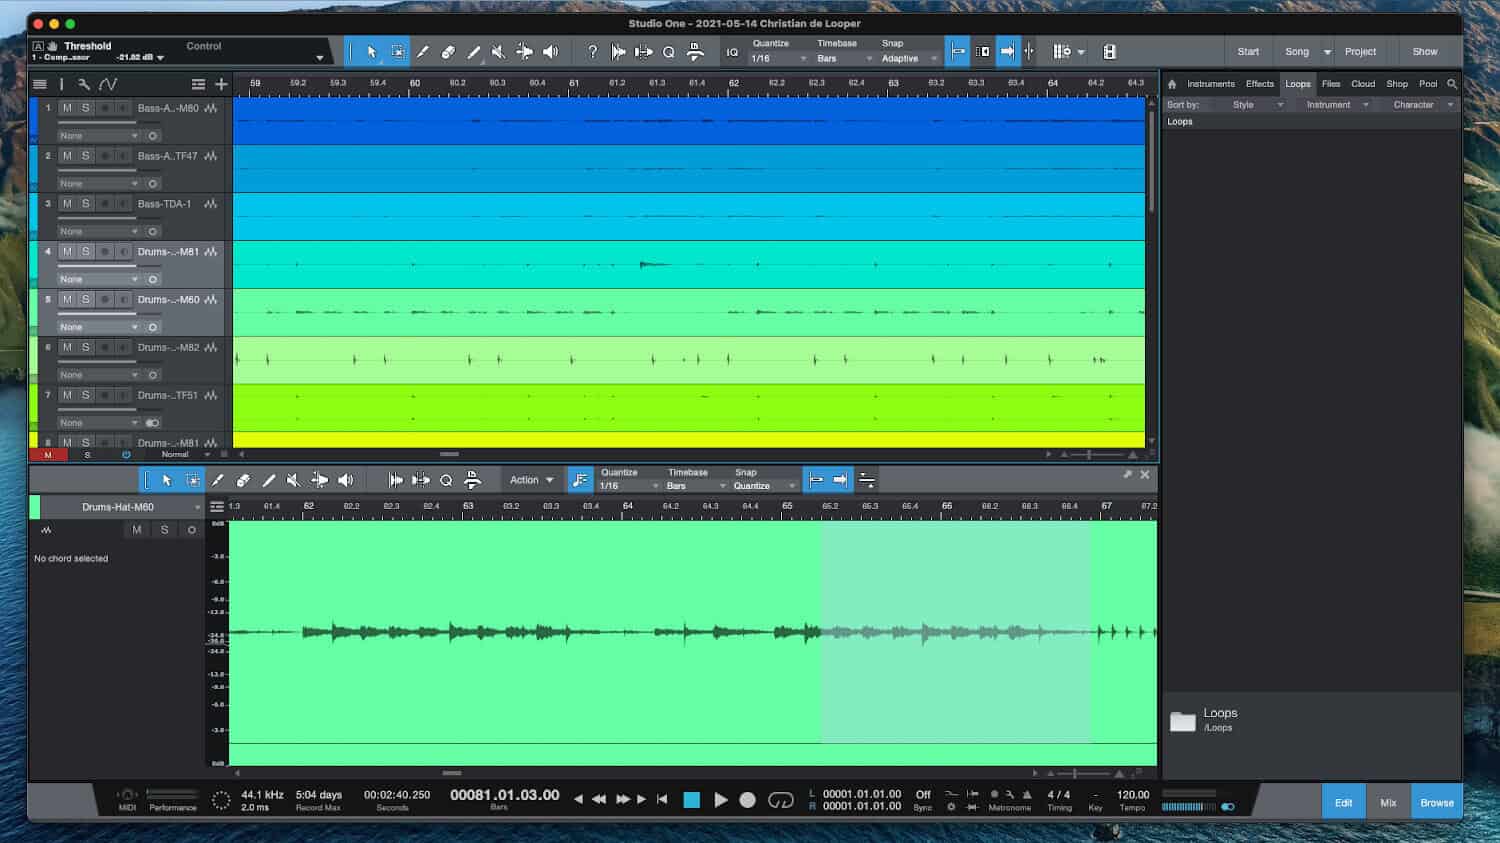
Task: Open the track list icon beside plus
Action: [x=198, y=84]
